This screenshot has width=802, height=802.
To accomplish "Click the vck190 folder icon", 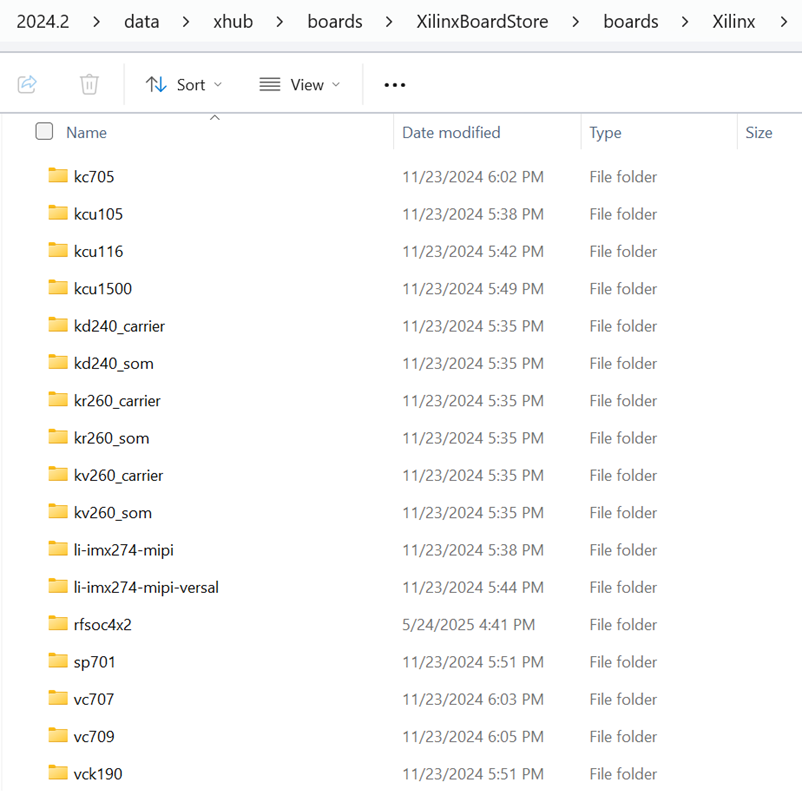I will 58,773.
